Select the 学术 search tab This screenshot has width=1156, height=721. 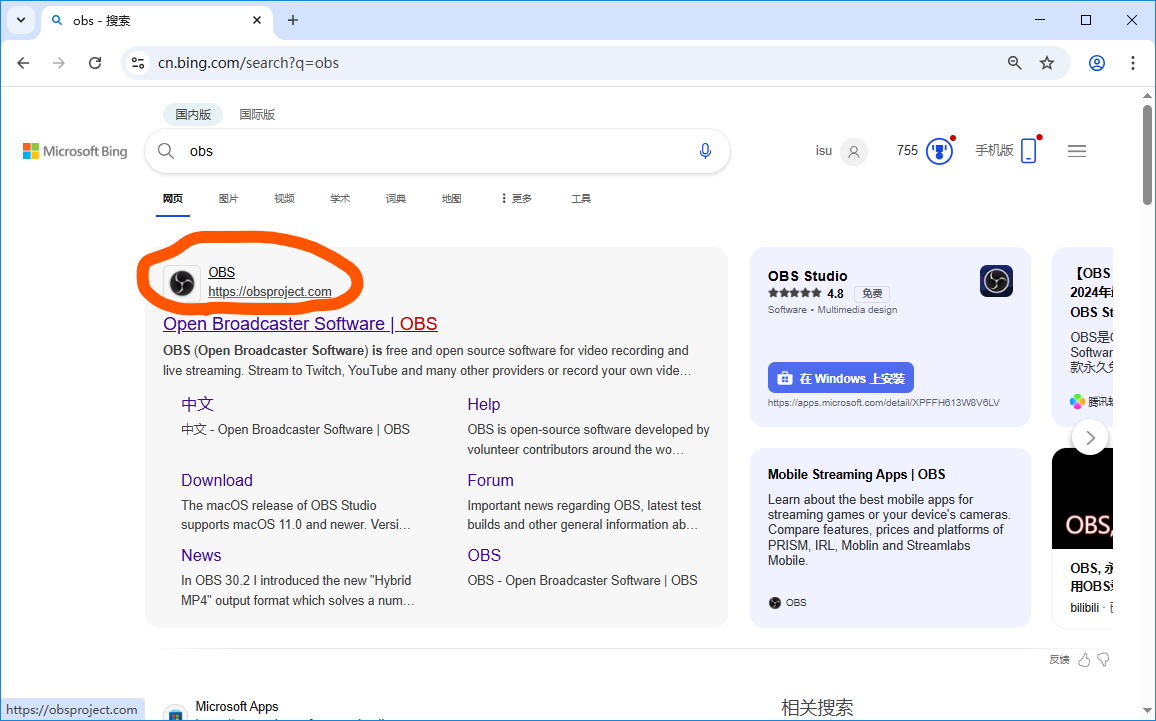[x=340, y=198]
